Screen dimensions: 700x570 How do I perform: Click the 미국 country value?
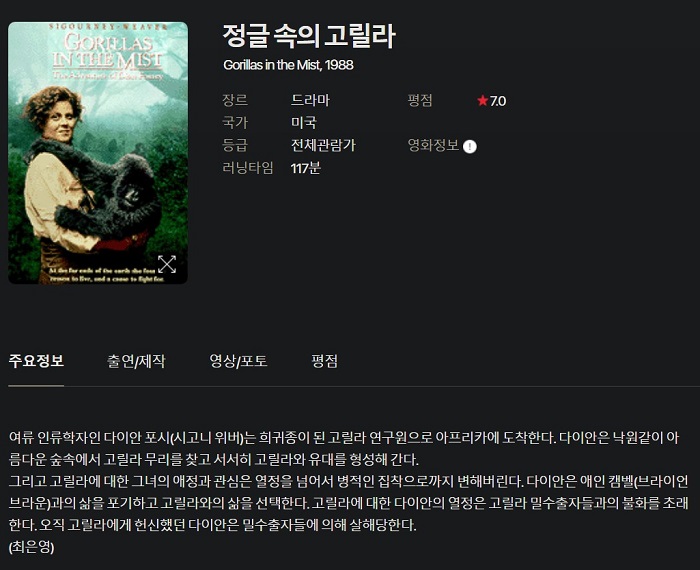click(x=304, y=122)
